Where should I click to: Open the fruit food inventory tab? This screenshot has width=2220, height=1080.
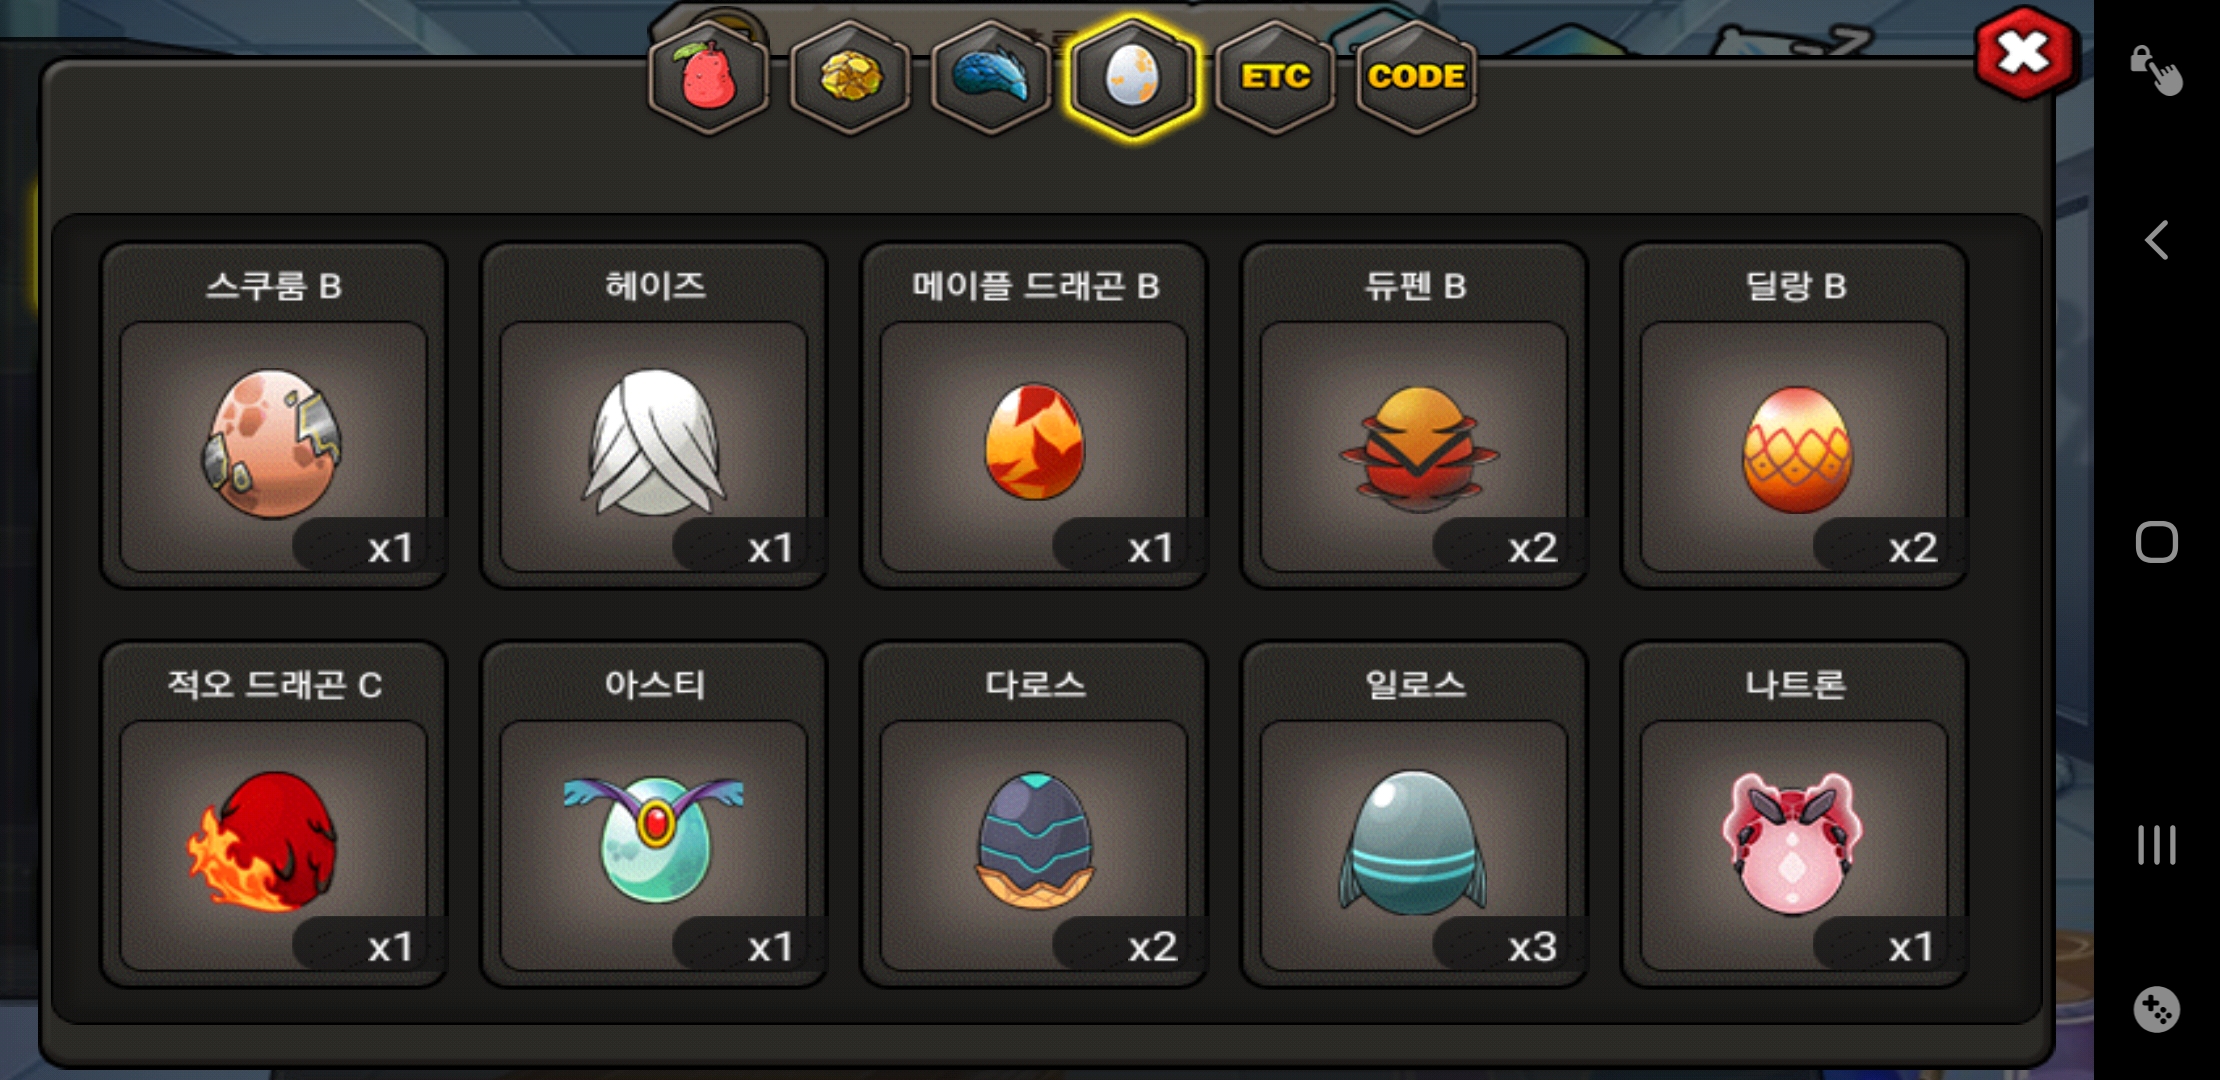(x=709, y=77)
